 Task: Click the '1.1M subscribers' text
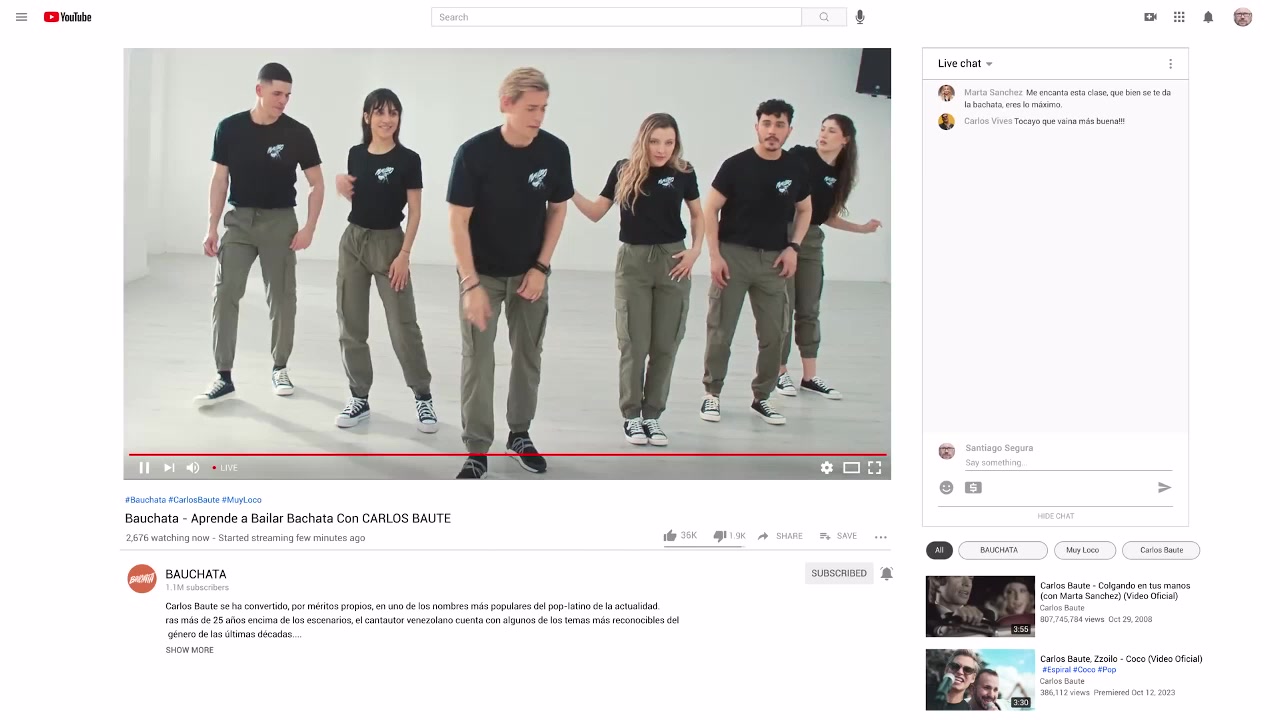[197, 588]
